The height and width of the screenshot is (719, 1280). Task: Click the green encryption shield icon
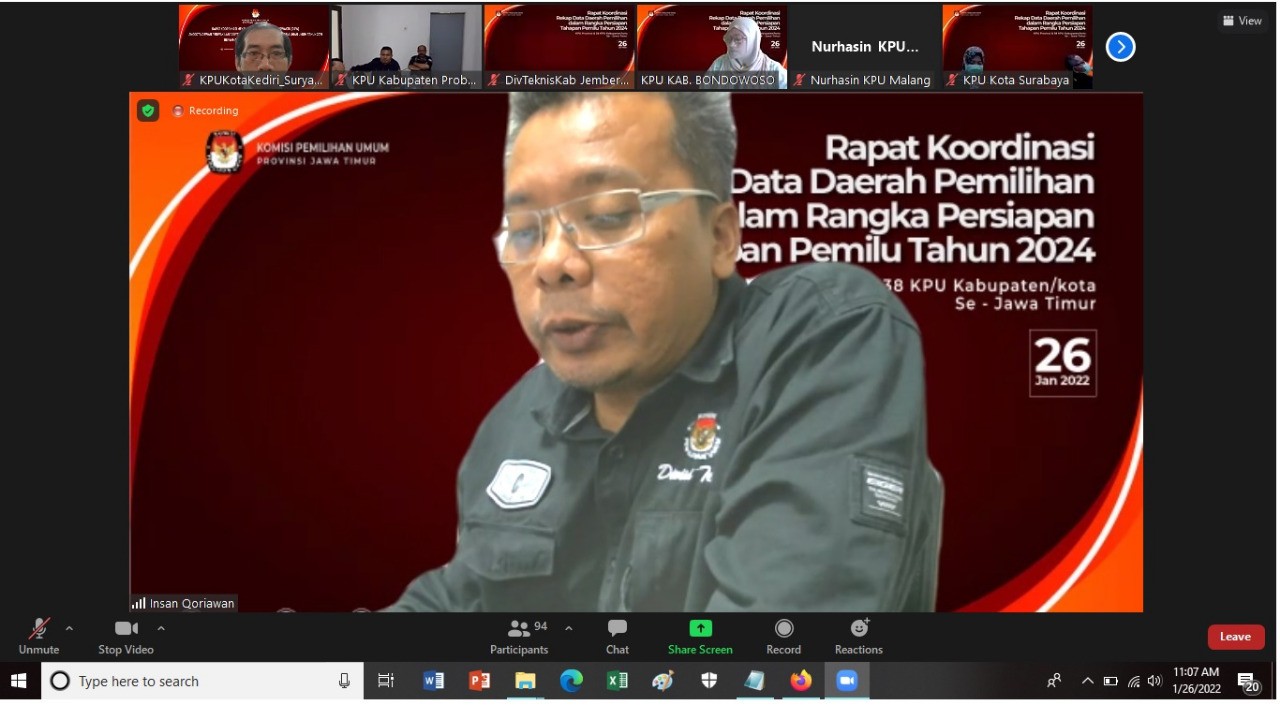pos(148,110)
